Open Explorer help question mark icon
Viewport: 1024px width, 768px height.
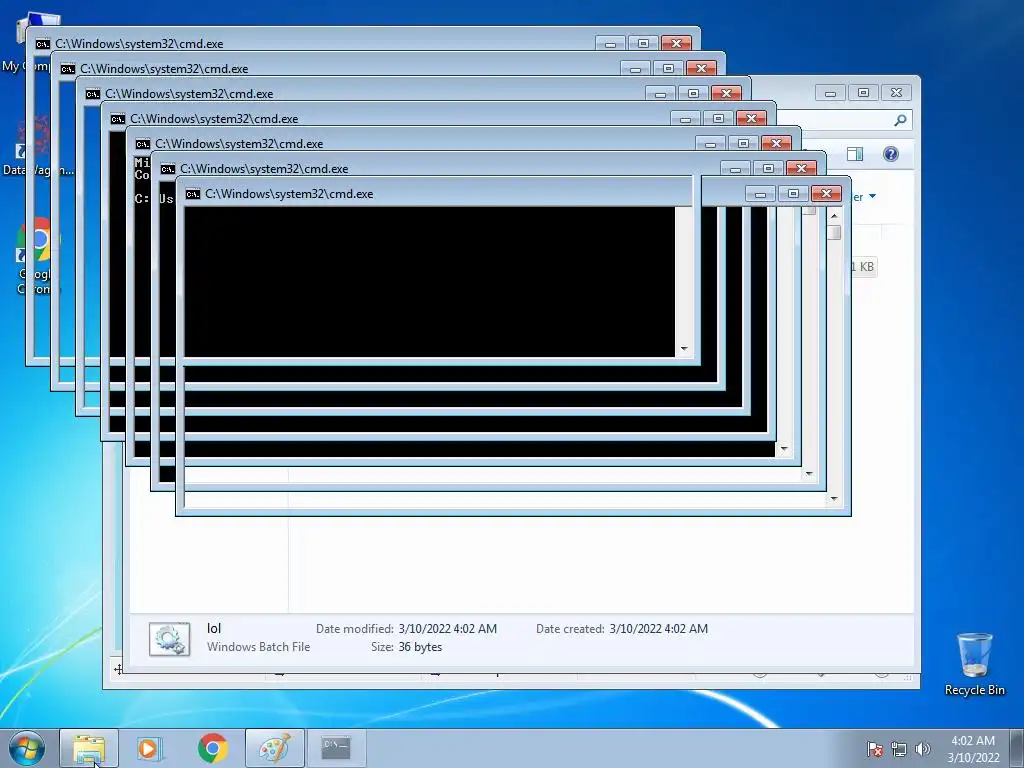(891, 154)
